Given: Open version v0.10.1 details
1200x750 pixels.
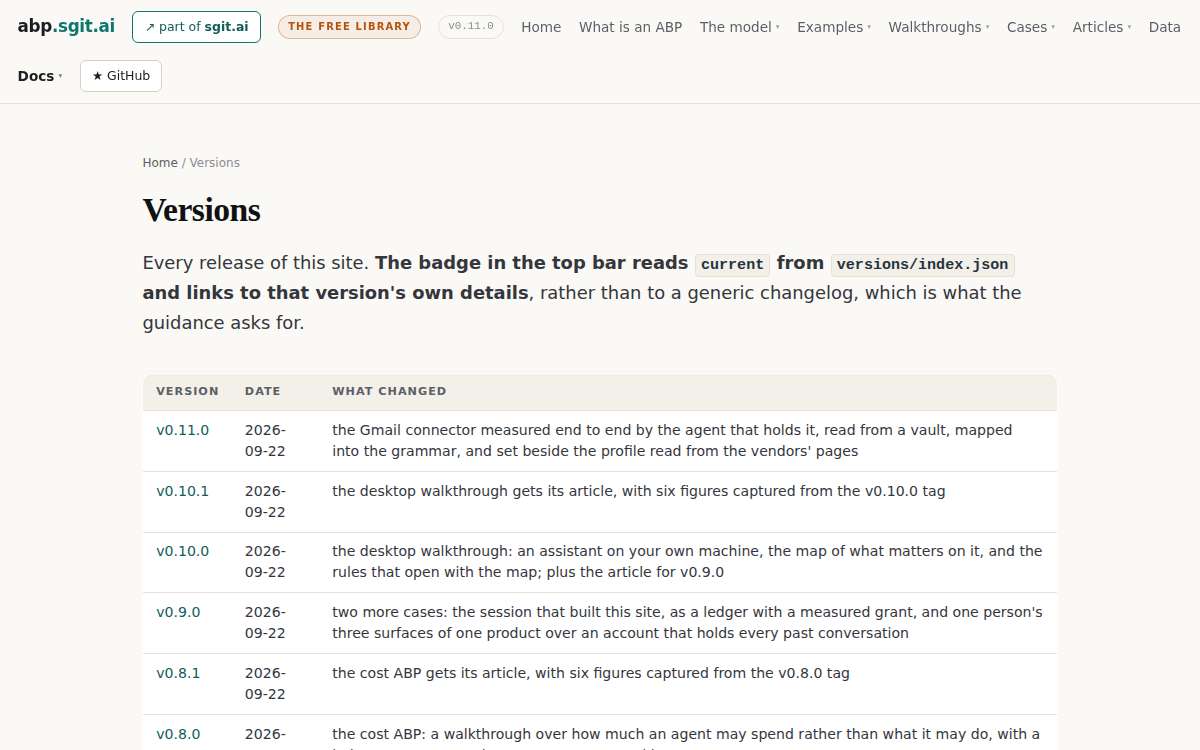Looking at the screenshot, I should coord(183,491).
